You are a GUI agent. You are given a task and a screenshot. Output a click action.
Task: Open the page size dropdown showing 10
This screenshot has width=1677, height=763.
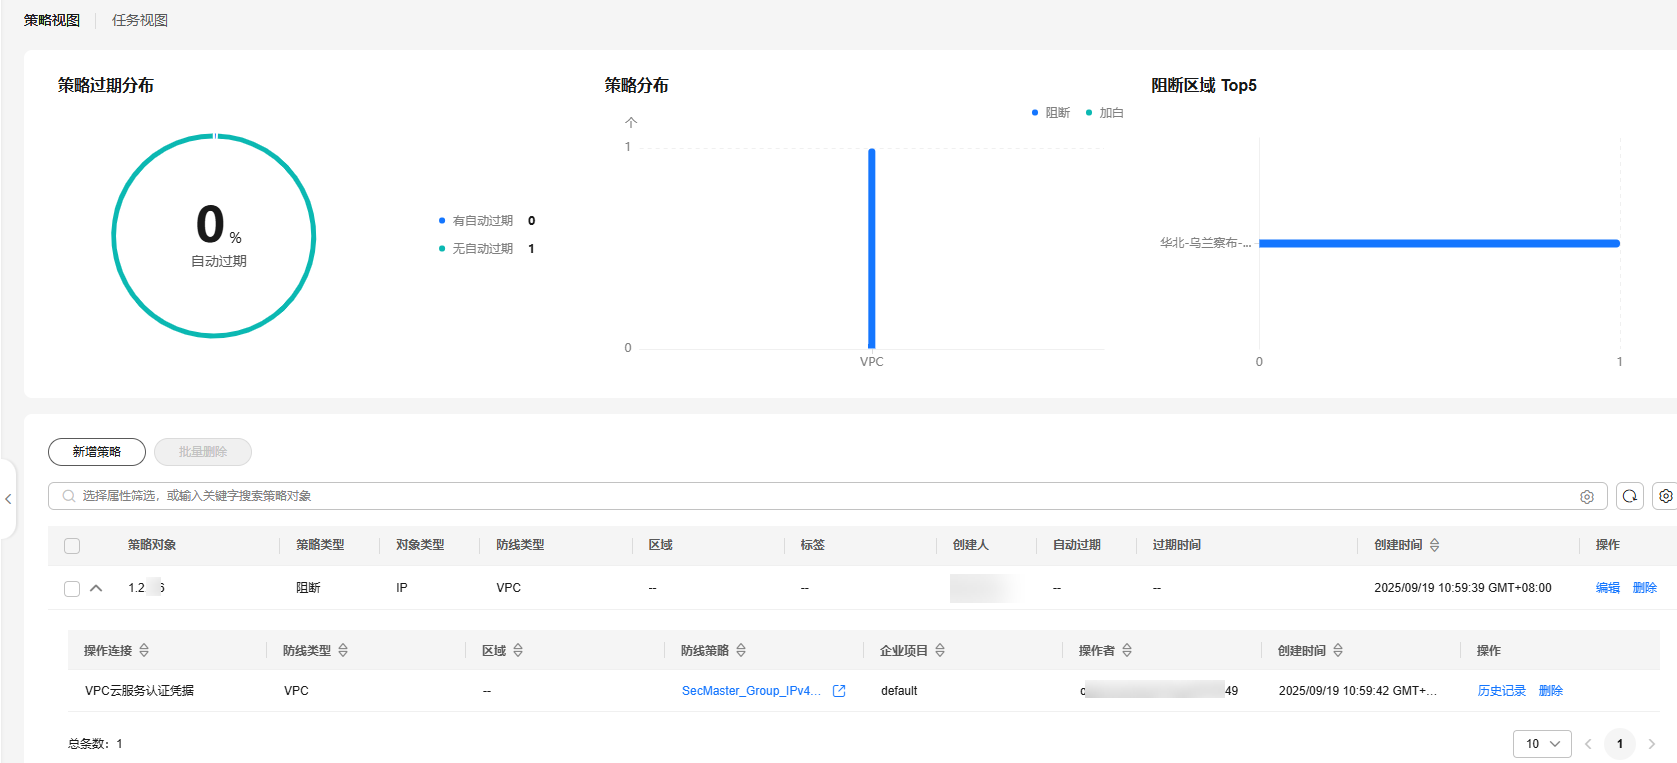coord(1542,744)
